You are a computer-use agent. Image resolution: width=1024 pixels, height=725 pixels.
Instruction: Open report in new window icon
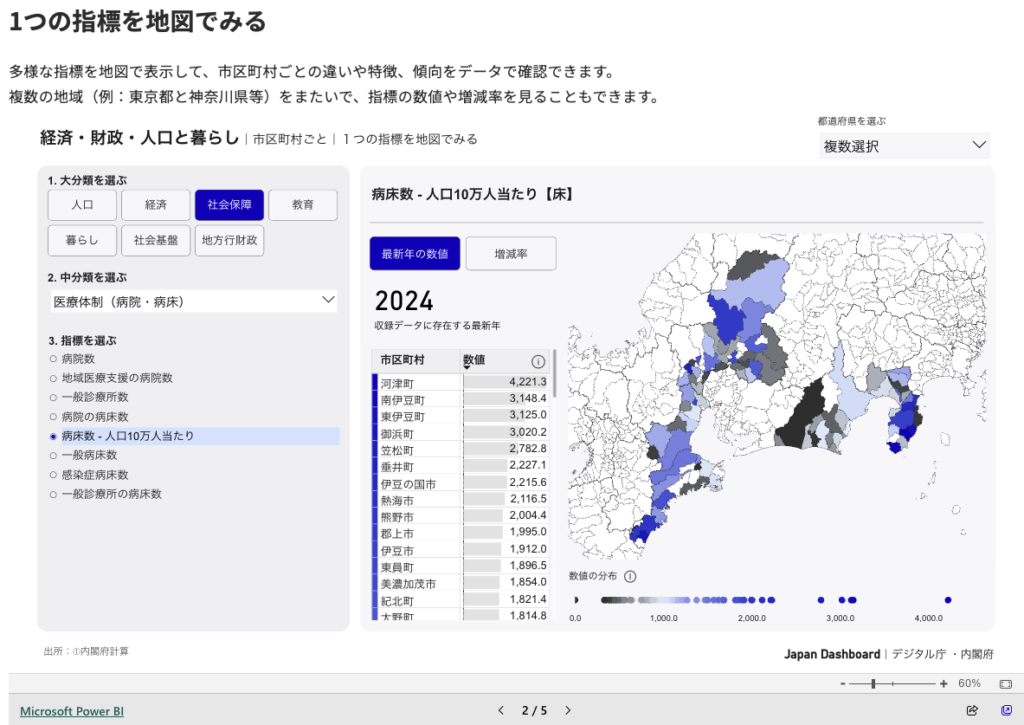coord(1006,711)
